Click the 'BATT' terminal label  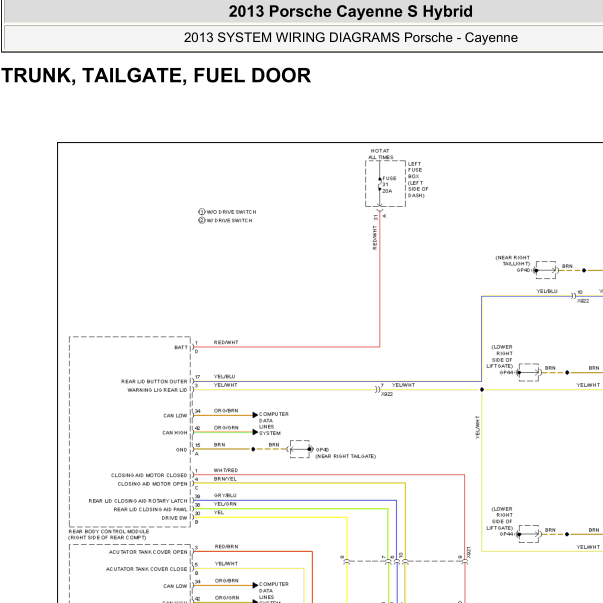pos(181,347)
